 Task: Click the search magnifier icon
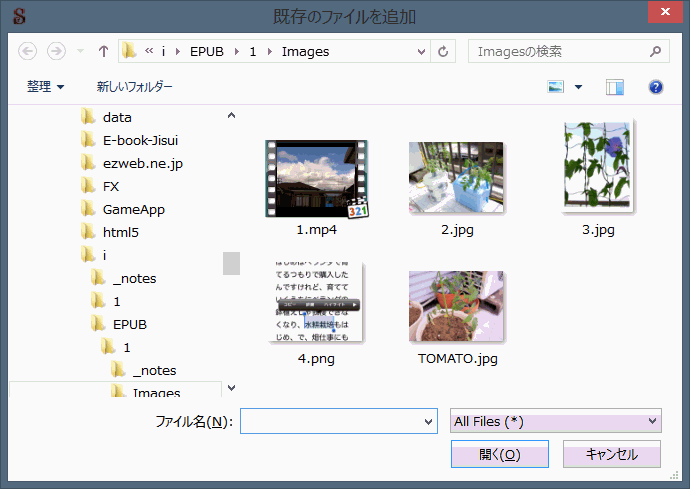pos(654,51)
